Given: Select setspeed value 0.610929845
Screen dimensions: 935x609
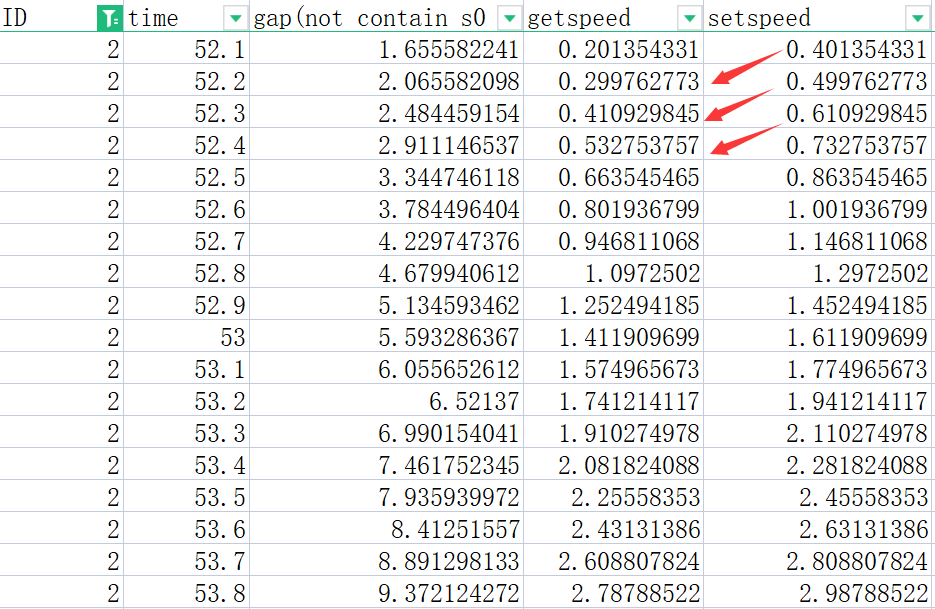Looking at the screenshot, I should tap(817, 113).
